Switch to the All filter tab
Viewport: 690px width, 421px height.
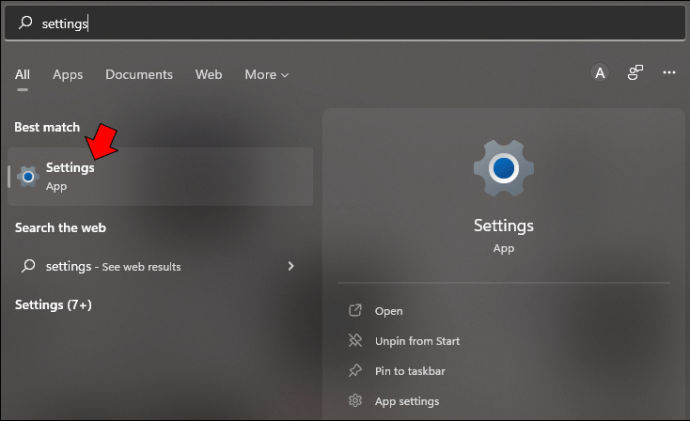point(22,74)
